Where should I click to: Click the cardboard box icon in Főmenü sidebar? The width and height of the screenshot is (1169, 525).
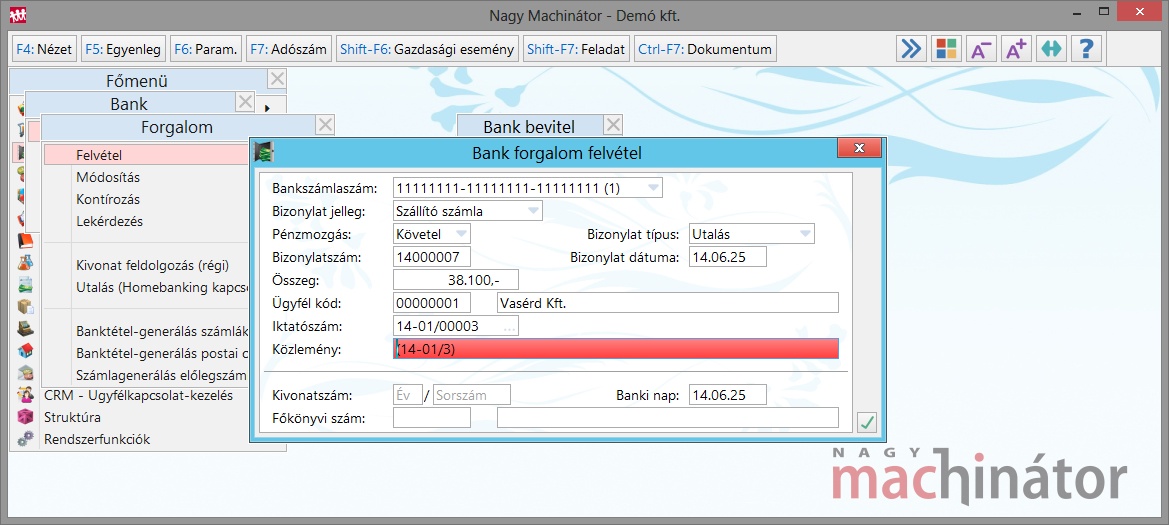25,306
